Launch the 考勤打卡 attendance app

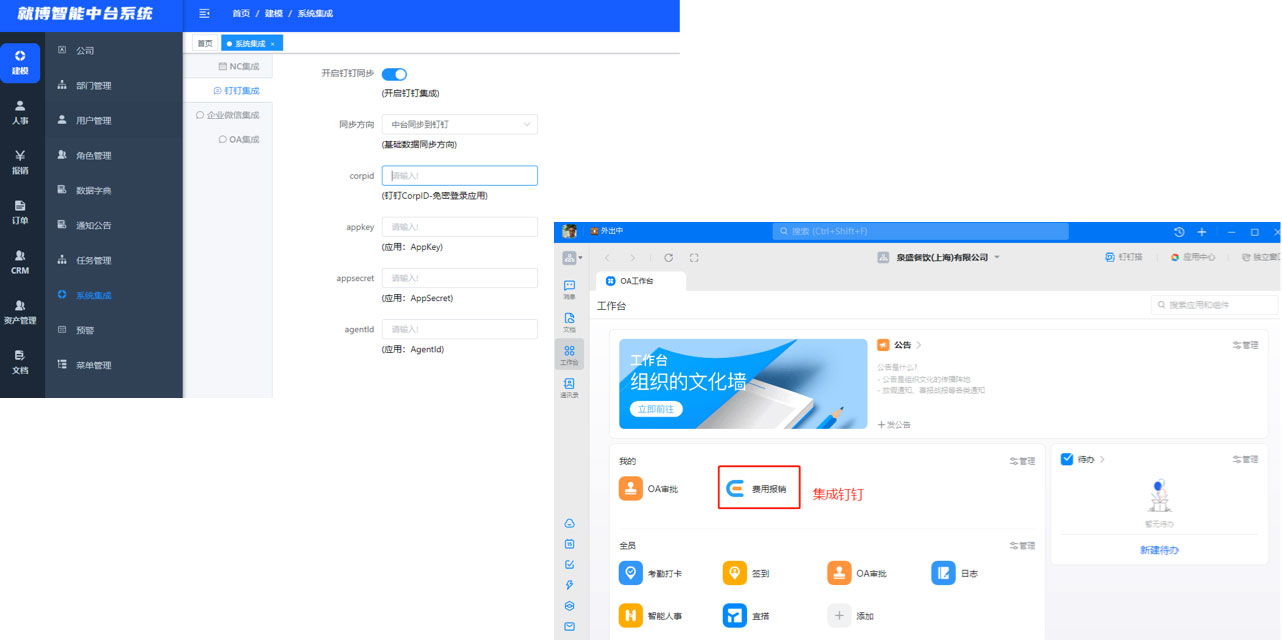pyautogui.click(x=630, y=573)
